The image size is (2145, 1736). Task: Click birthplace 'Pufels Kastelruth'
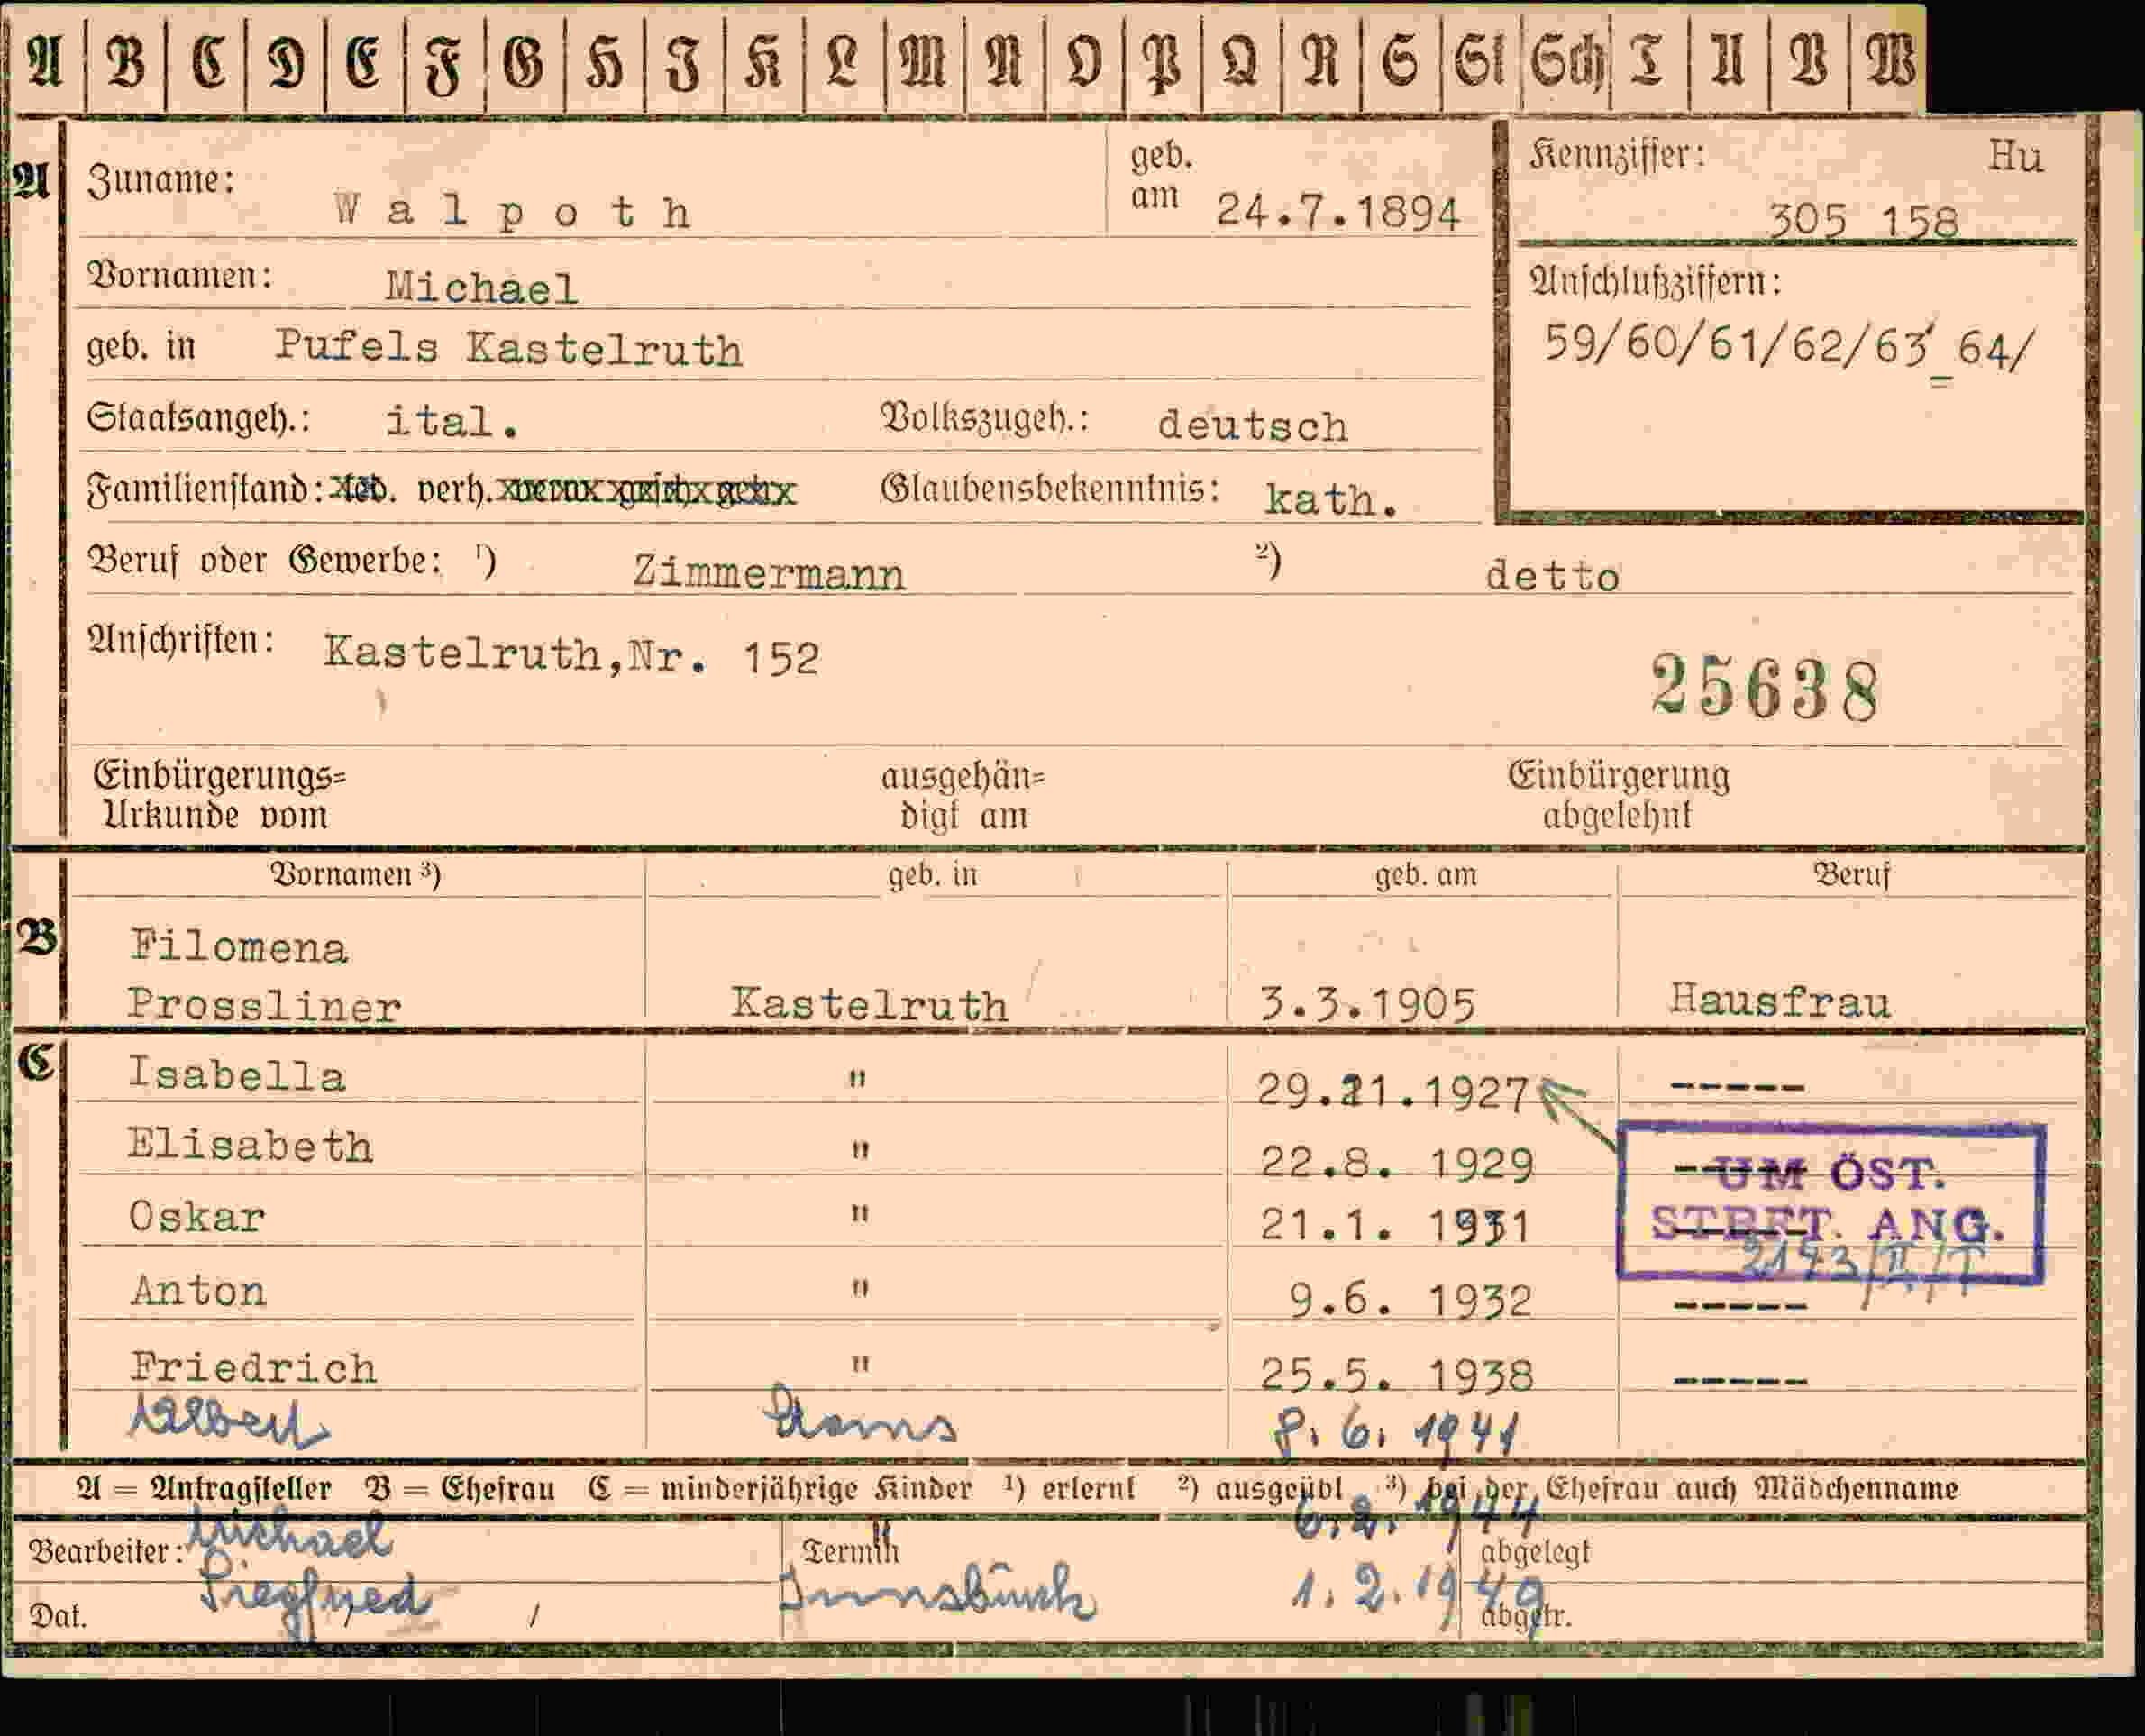point(509,348)
